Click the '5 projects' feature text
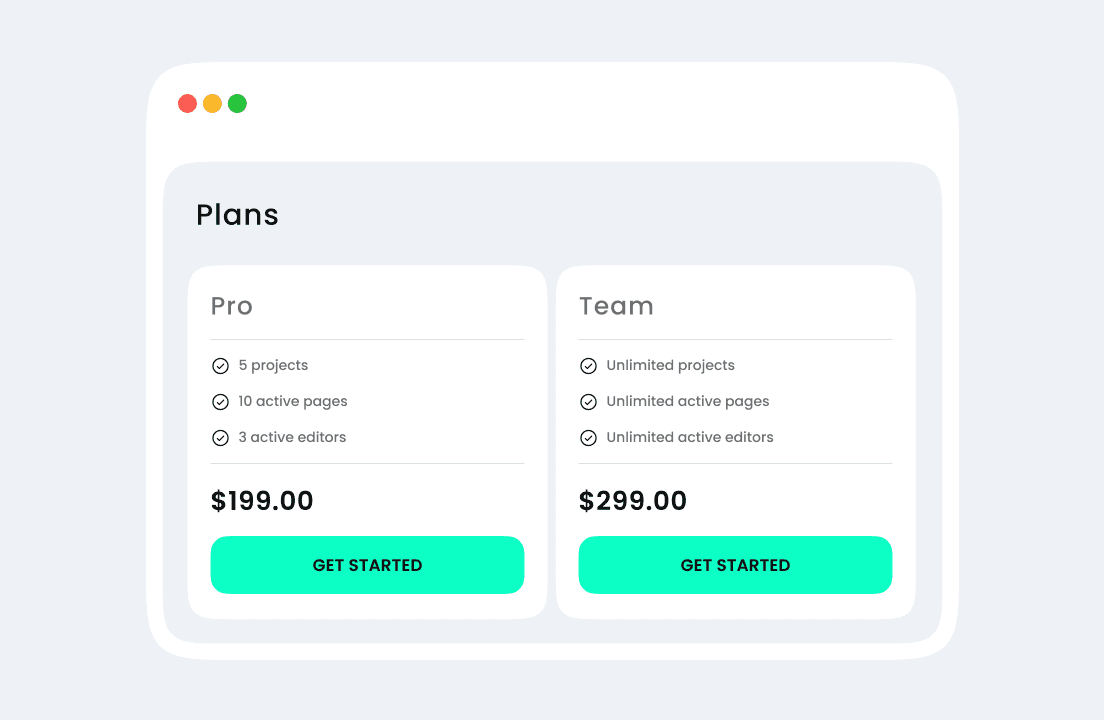Screen dimensions: 1104x720 pyautogui.click(x=273, y=366)
